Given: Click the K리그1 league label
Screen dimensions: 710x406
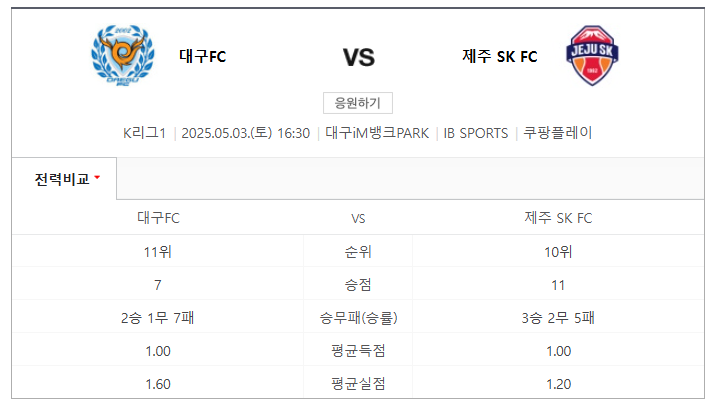Looking at the screenshot, I should click(x=144, y=133).
